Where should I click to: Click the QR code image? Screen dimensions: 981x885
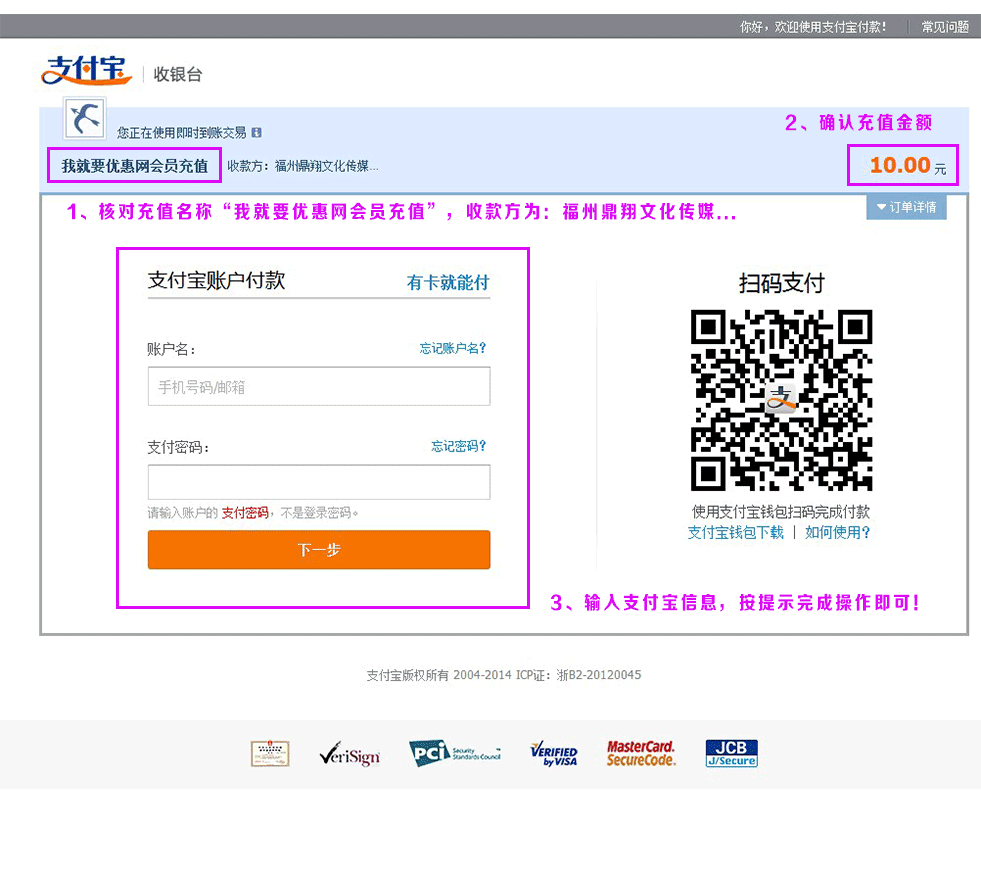pyautogui.click(x=781, y=400)
